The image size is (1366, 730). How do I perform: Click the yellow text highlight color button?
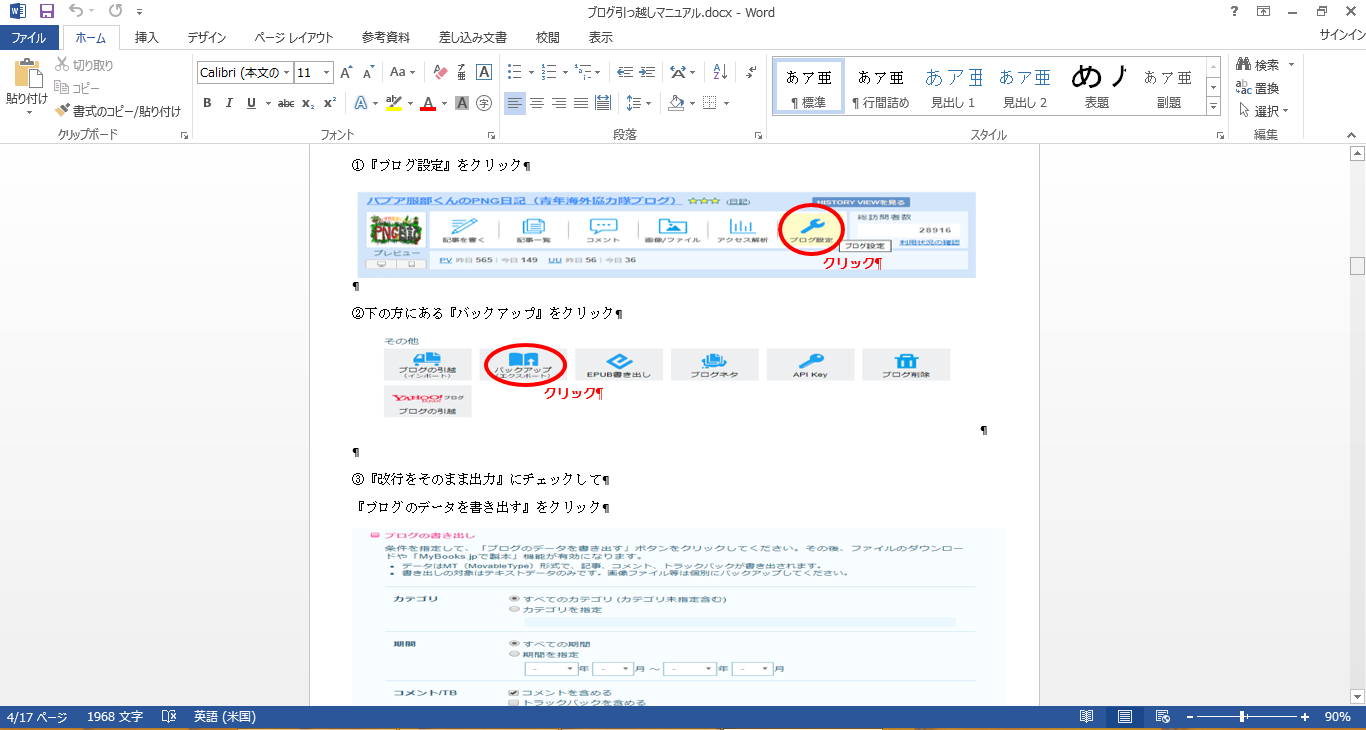coord(393,103)
